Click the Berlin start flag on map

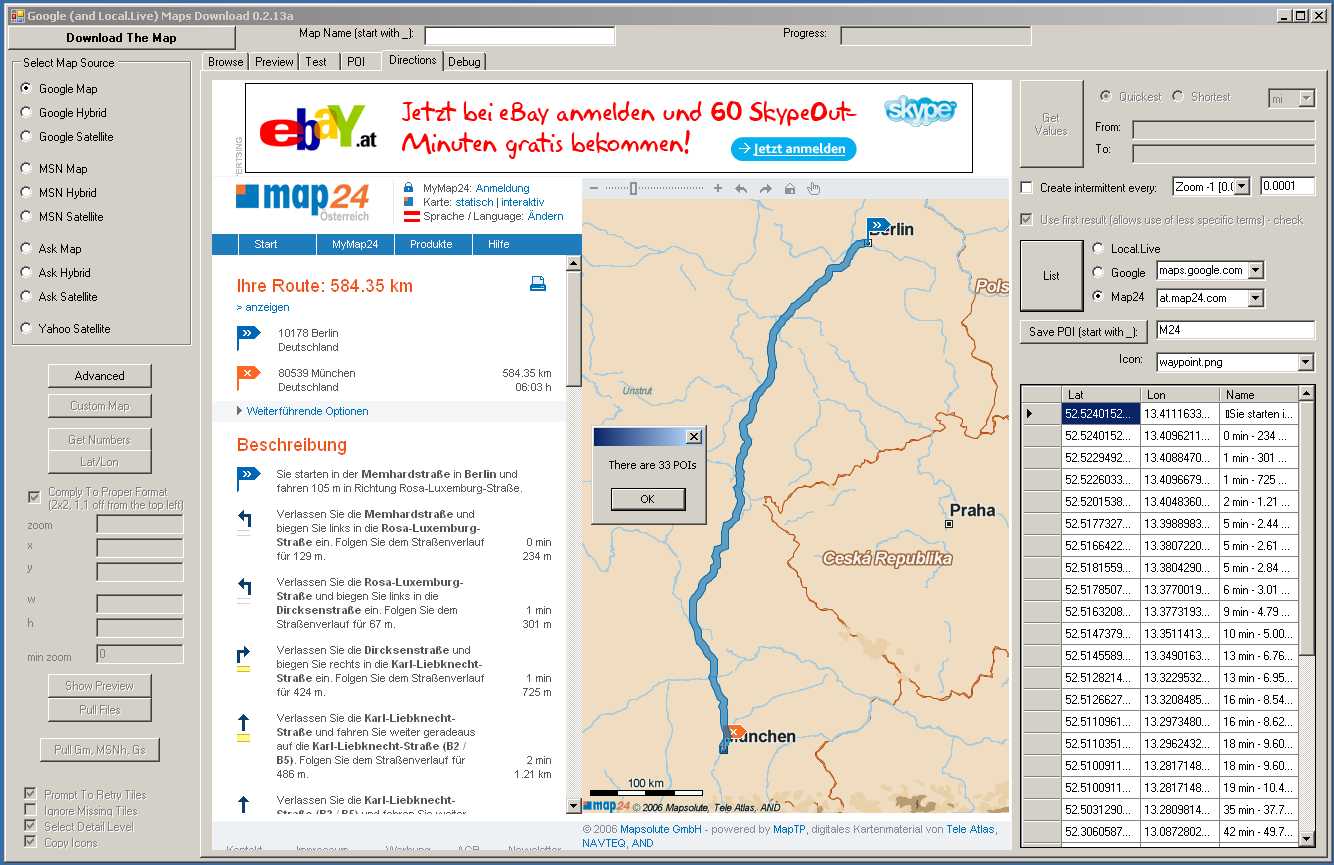click(877, 226)
